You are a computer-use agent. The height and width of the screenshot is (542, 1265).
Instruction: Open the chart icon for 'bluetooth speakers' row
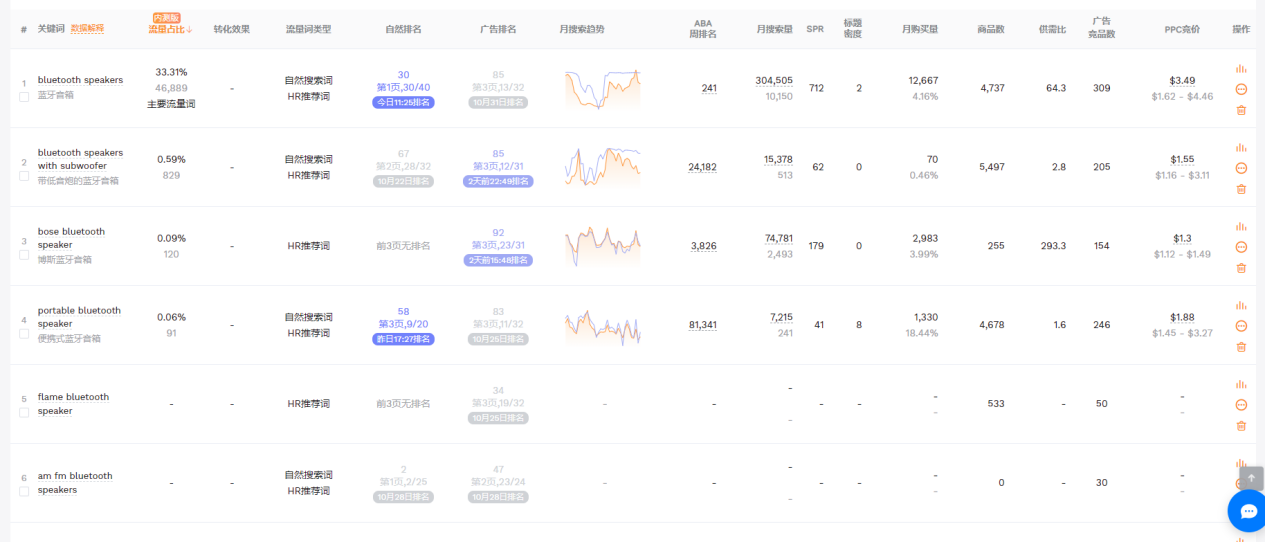(1241, 69)
